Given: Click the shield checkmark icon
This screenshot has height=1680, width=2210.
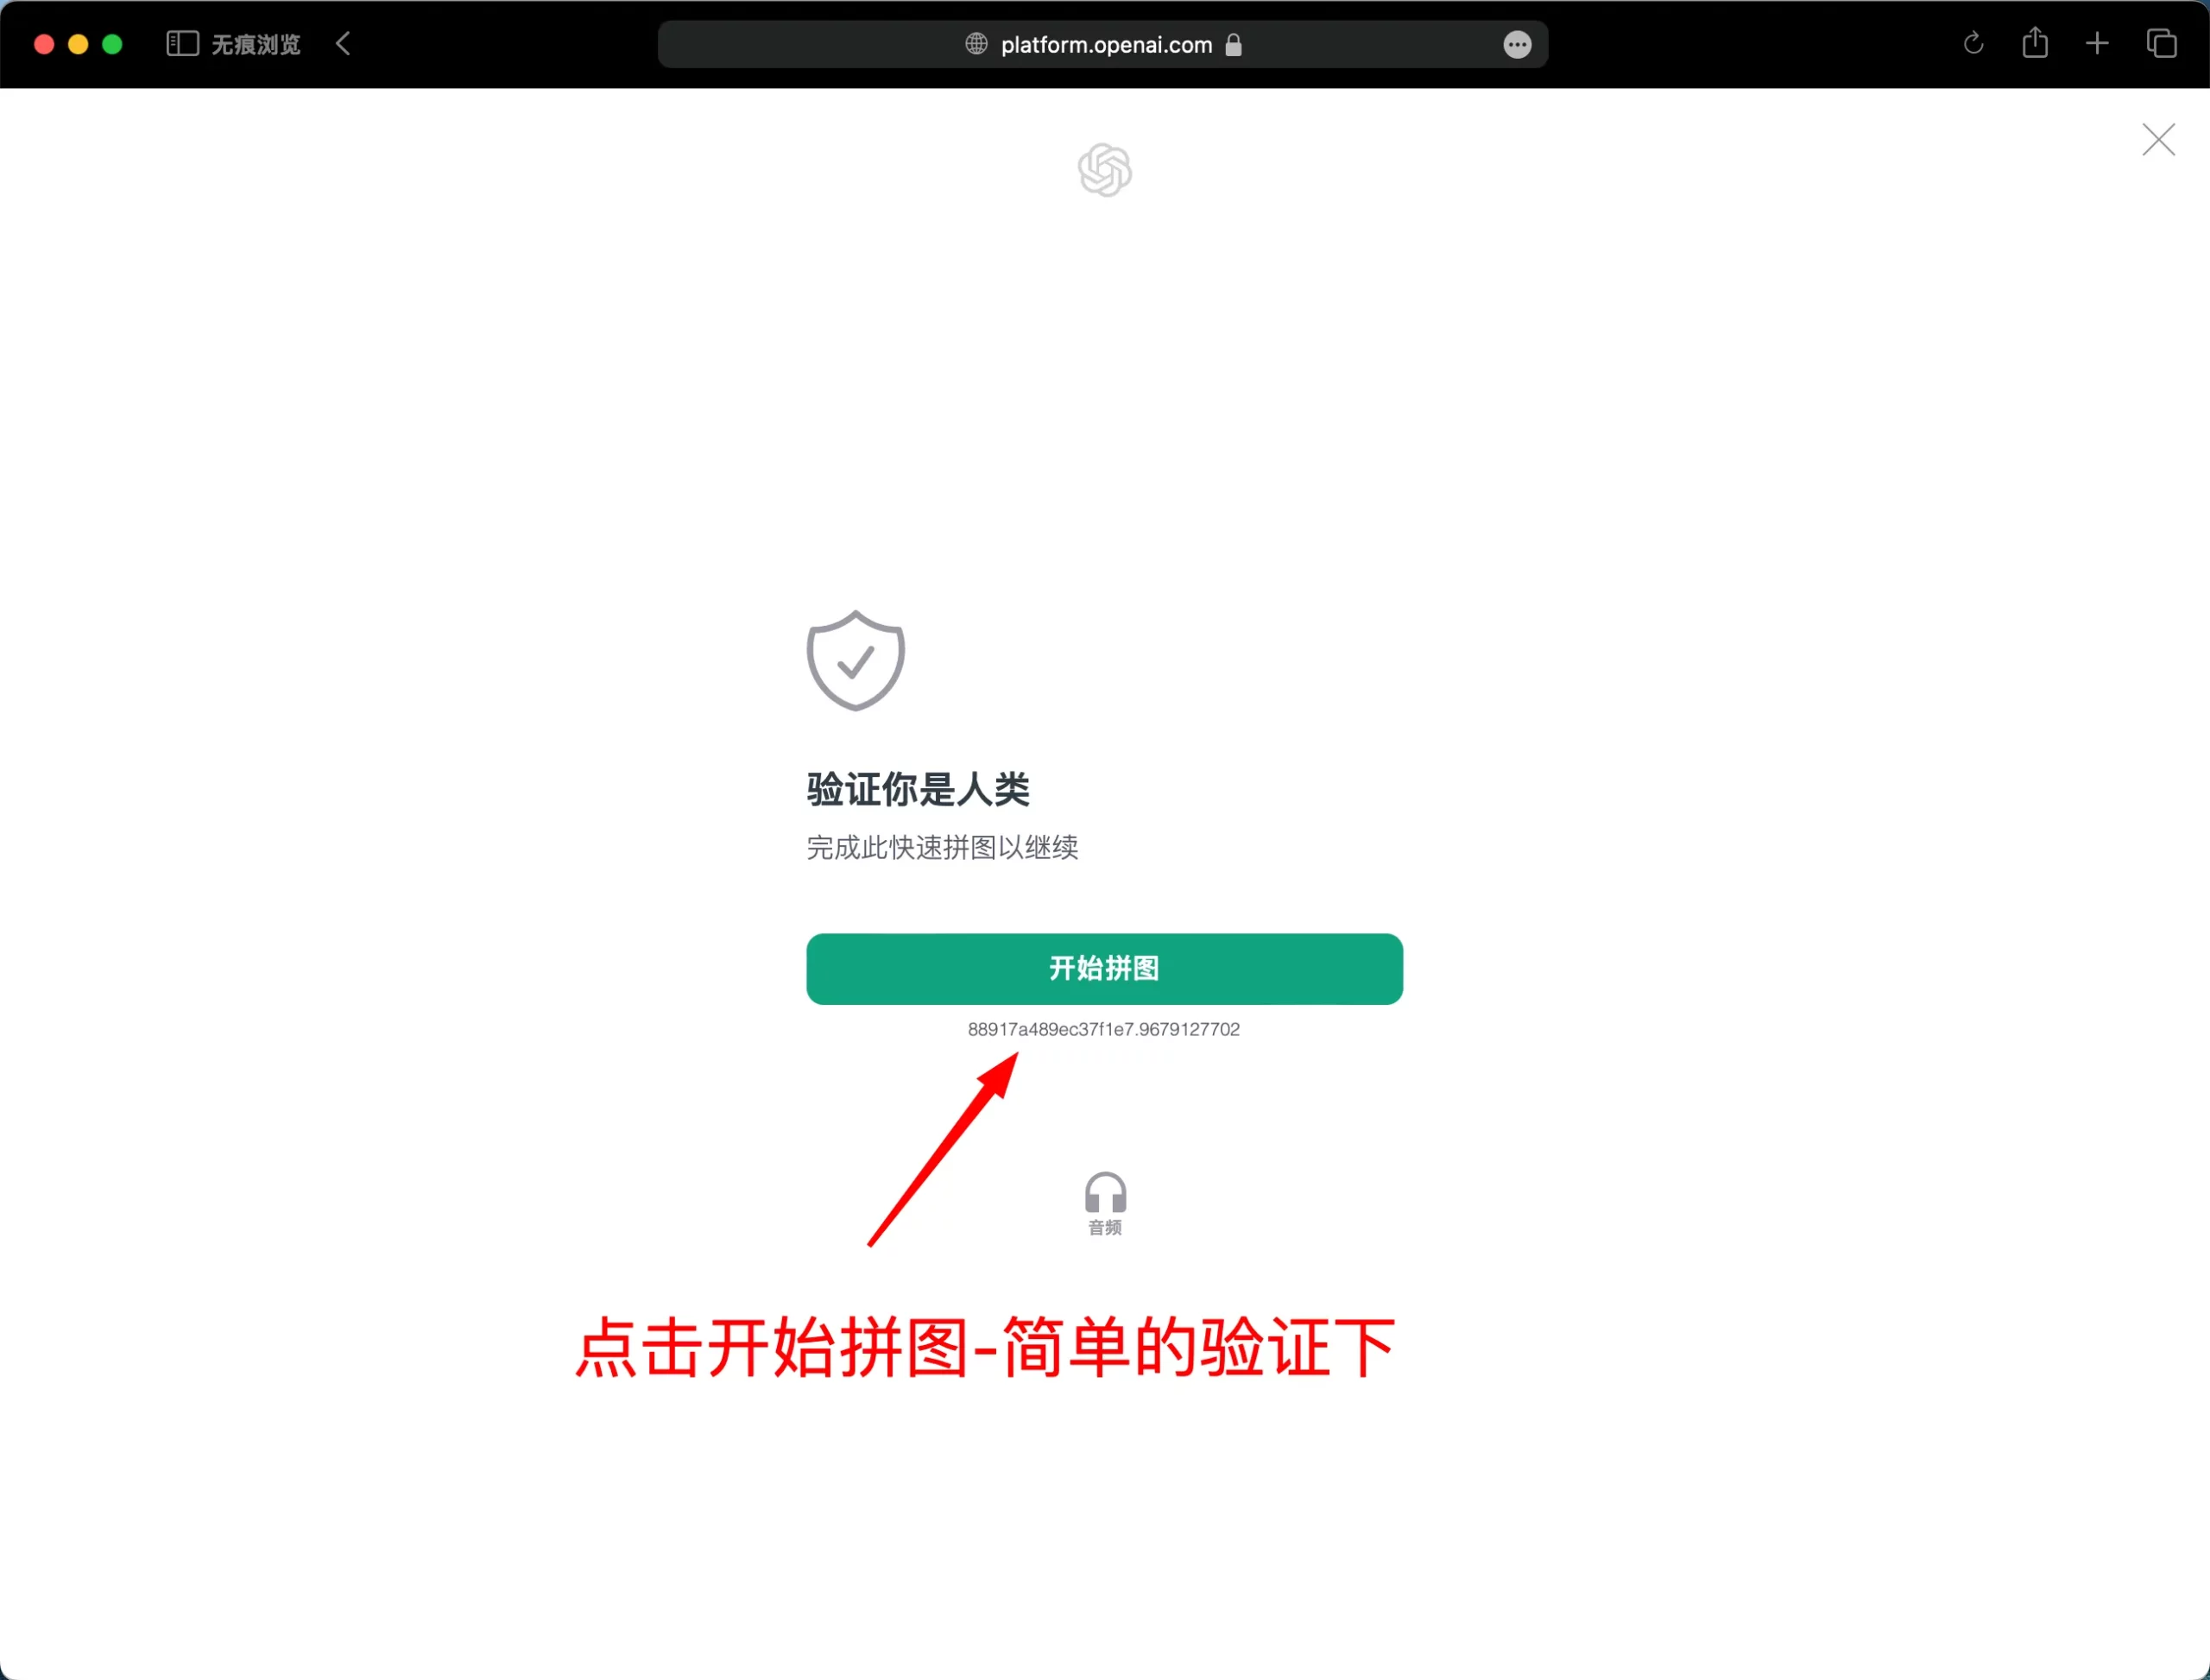Looking at the screenshot, I should pyautogui.click(x=855, y=660).
